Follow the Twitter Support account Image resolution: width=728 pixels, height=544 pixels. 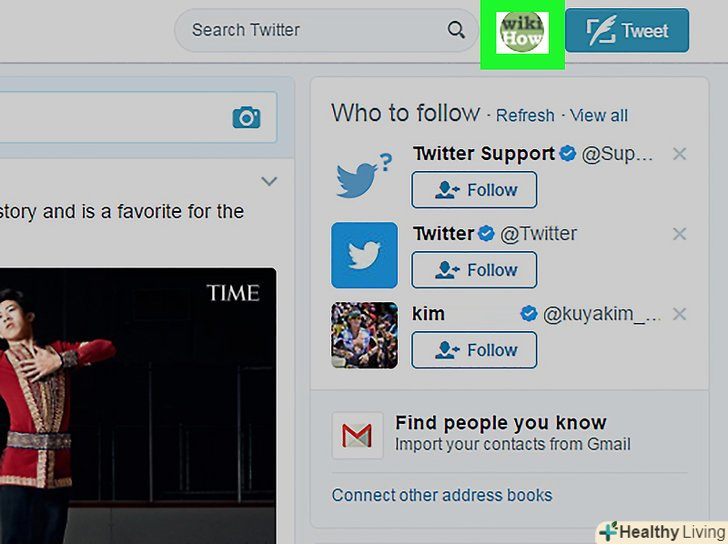[474, 190]
